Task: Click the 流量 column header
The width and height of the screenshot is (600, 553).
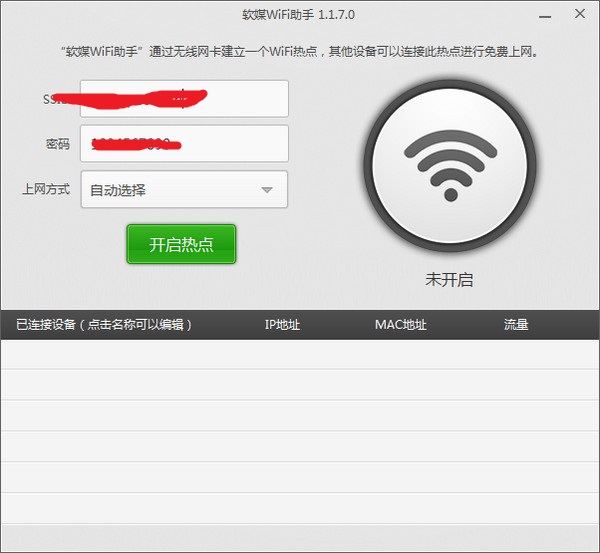Action: (516, 325)
